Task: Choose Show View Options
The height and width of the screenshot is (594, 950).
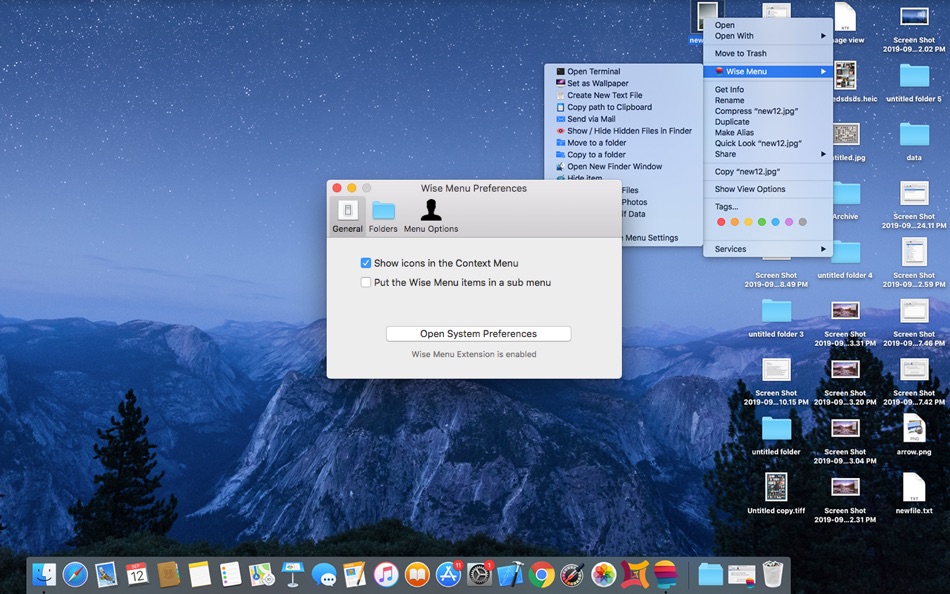Action: (x=768, y=189)
